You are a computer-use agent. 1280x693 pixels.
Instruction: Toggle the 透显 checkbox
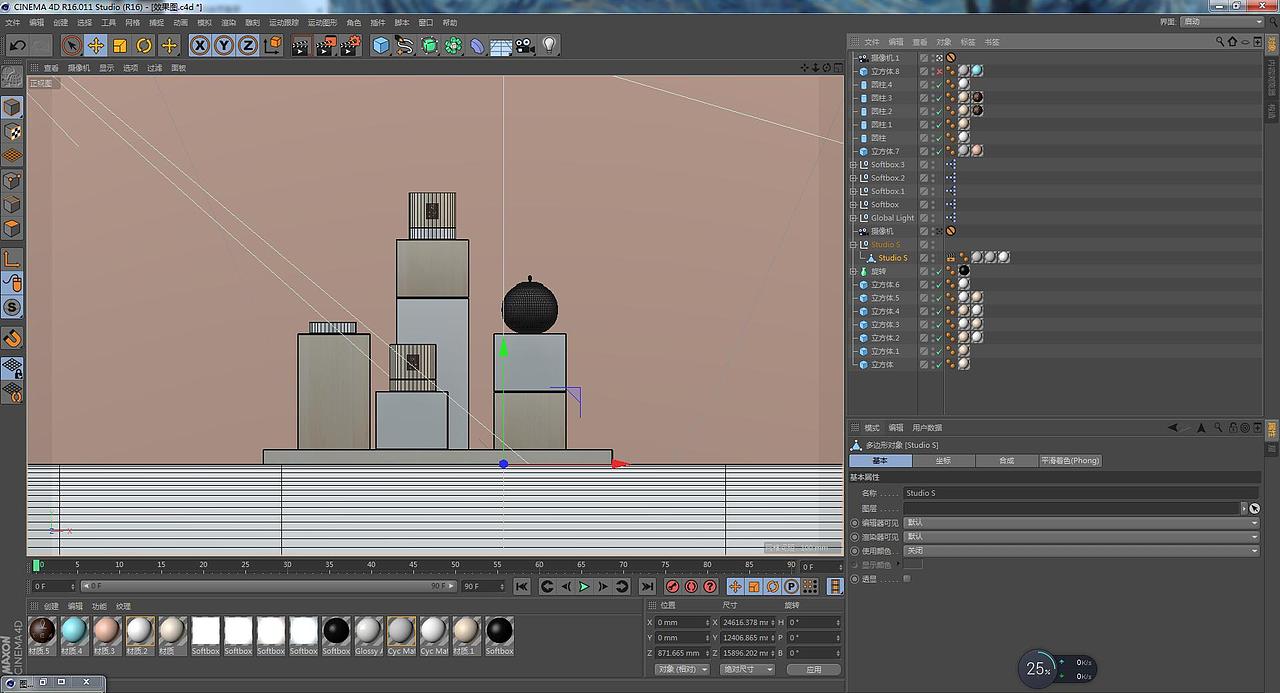pyautogui.click(x=907, y=578)
